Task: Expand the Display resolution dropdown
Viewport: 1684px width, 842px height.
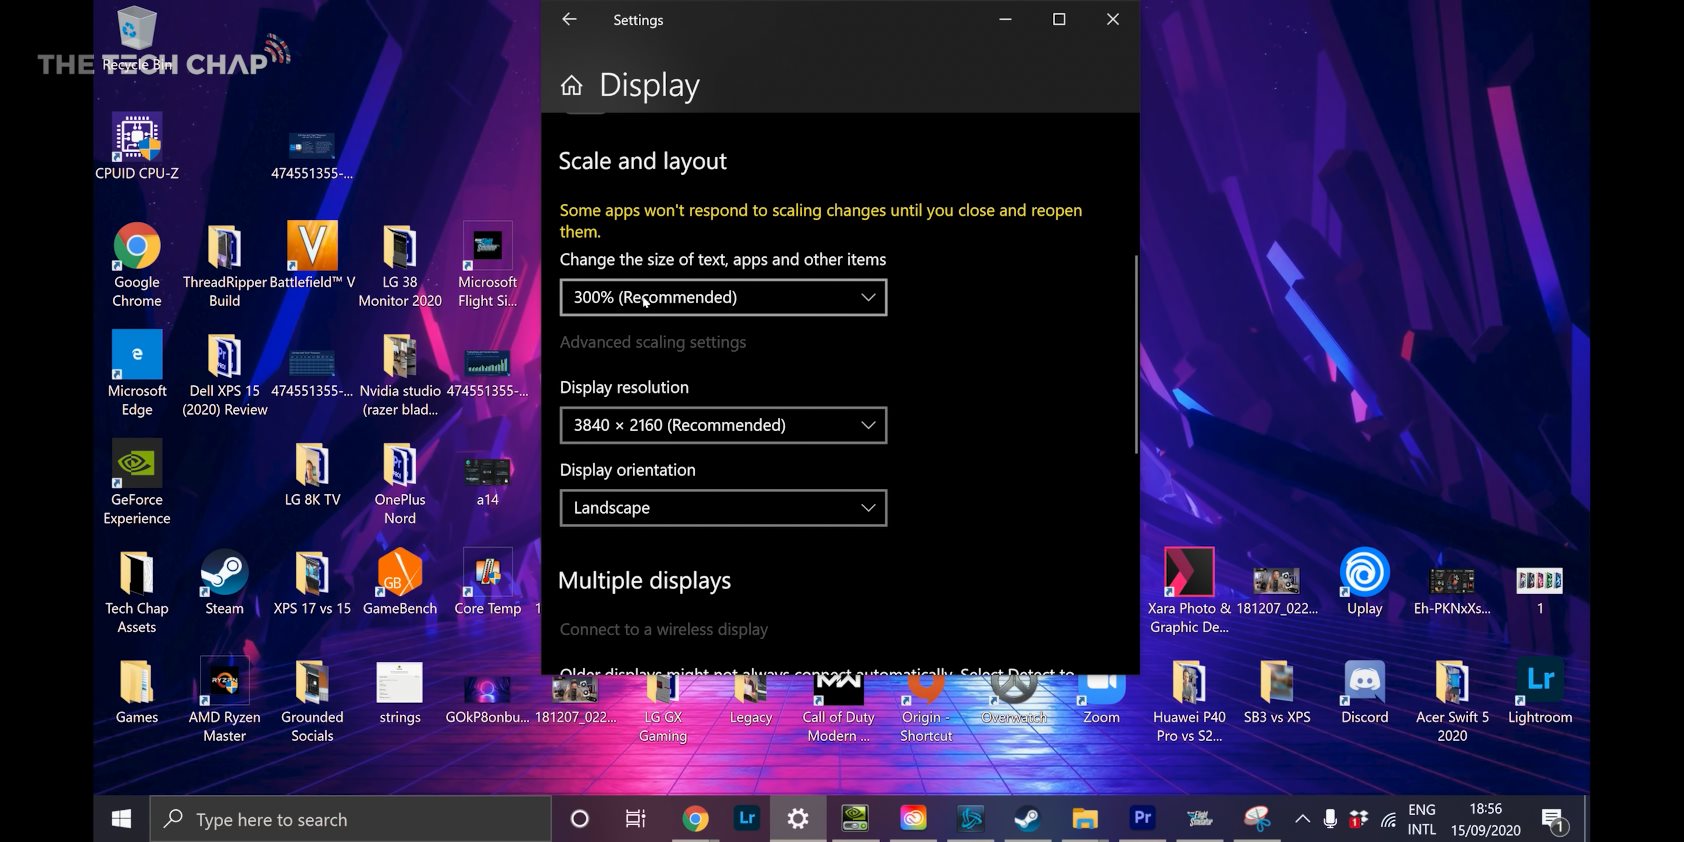Action: [723, 426]
